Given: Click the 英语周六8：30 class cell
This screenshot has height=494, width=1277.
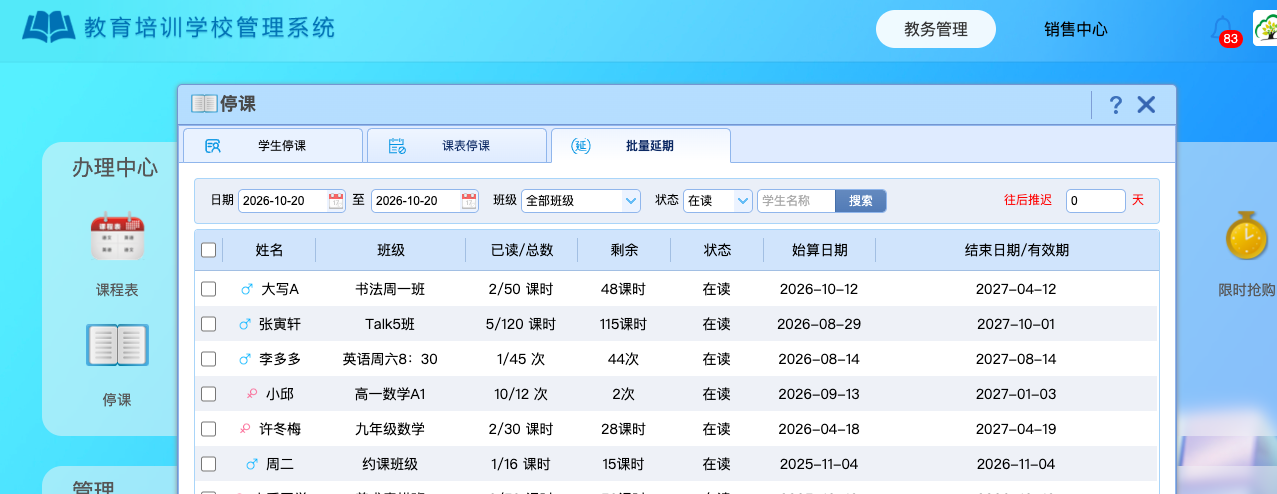Looking at the screenshot, I should pos(390,359).
